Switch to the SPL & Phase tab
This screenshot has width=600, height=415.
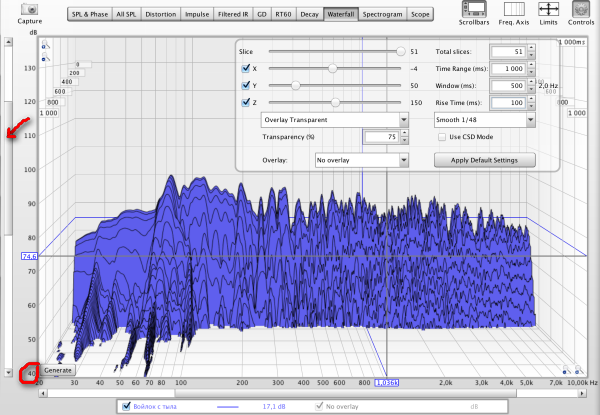click(x=90, y=16)
